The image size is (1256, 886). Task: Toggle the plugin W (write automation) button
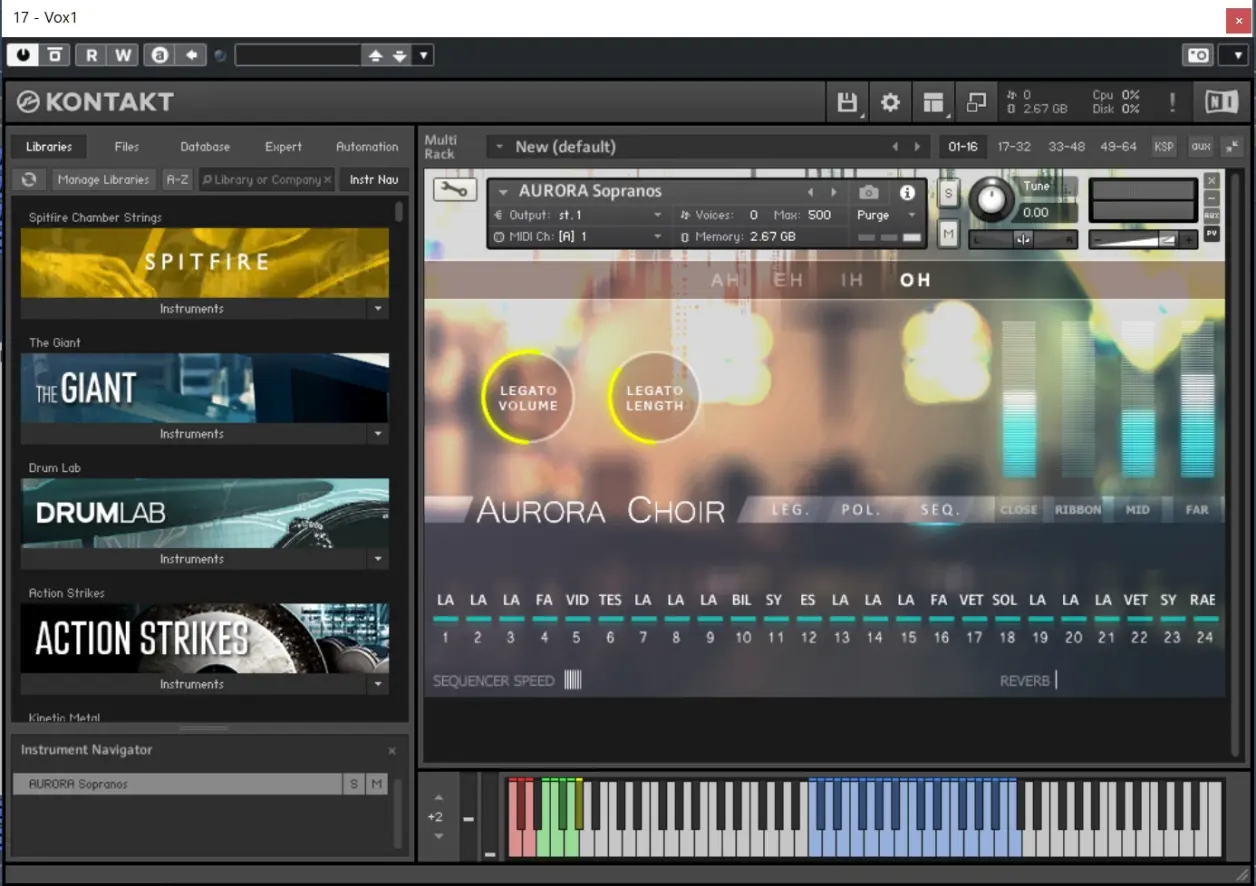[x=123, y=56]
